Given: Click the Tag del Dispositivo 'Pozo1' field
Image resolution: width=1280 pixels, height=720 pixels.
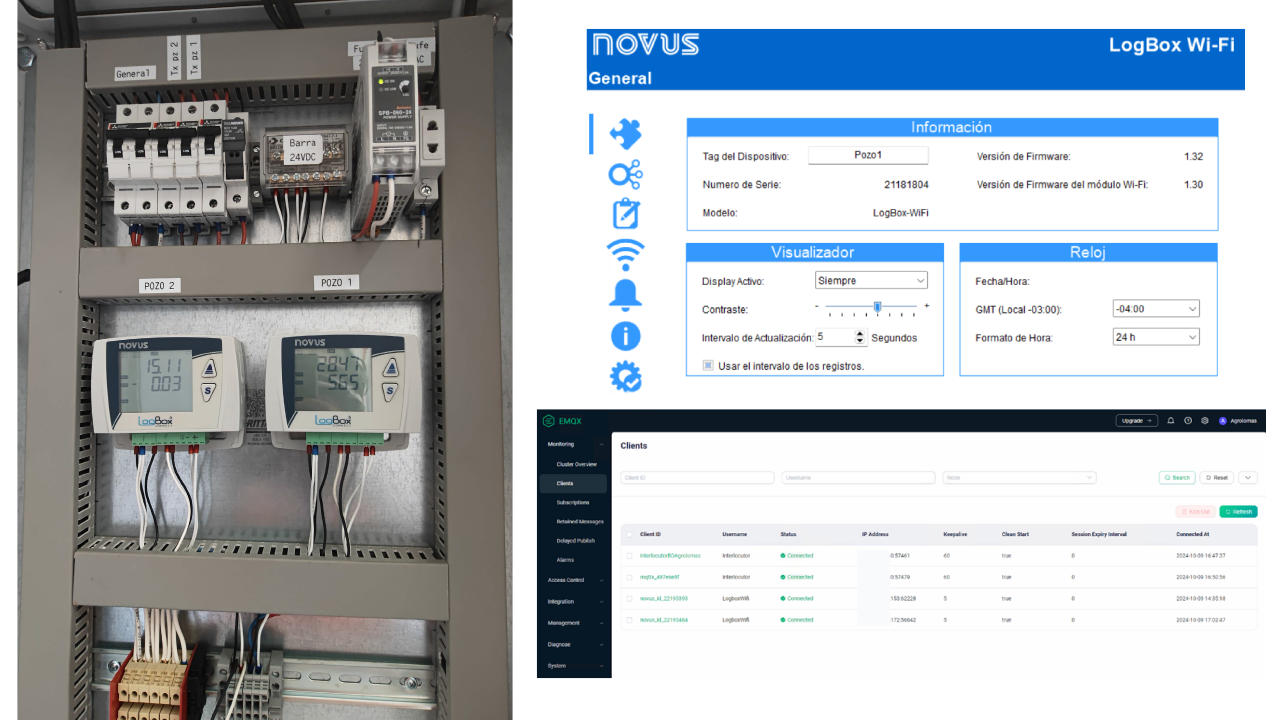Looking at the screenshot, I should tap(868, 156).
